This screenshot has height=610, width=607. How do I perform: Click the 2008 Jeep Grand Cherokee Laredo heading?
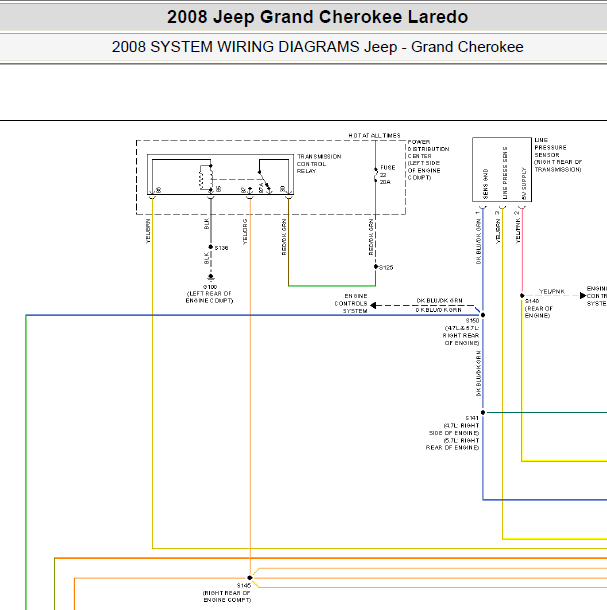pos(317,17)
